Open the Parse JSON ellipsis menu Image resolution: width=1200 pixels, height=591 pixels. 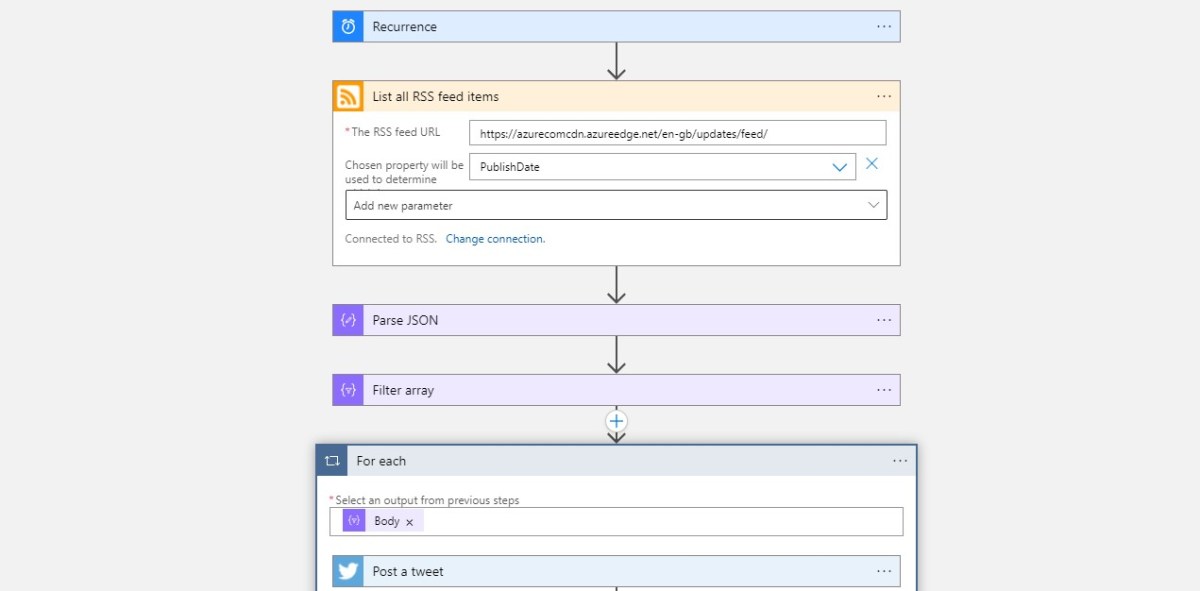pyautogui.click(x=883, y=319)
